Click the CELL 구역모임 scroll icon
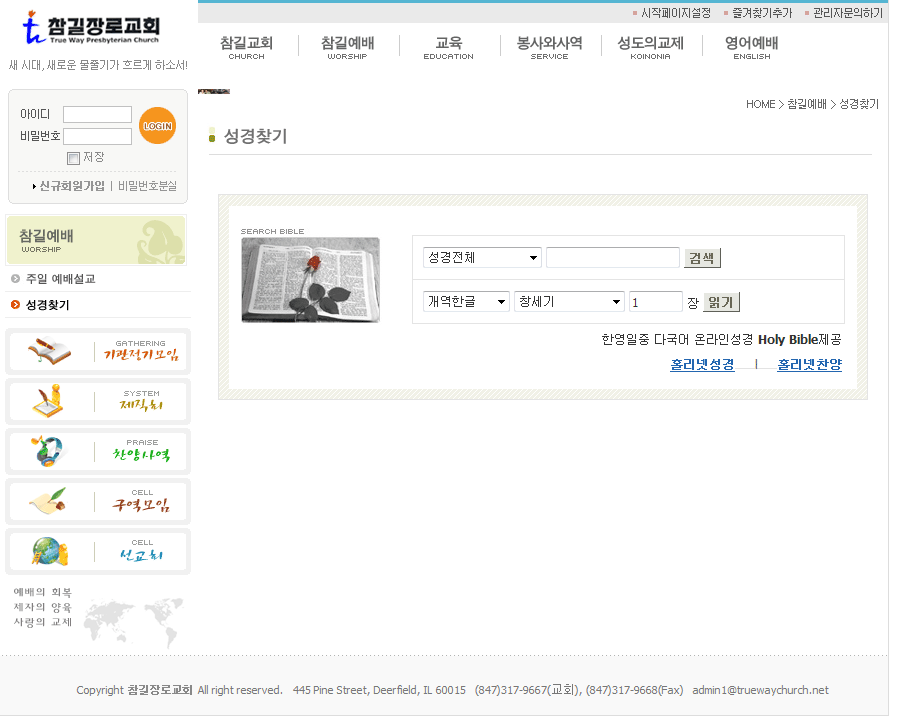The image size is (900, 718). tap(48, 501)
